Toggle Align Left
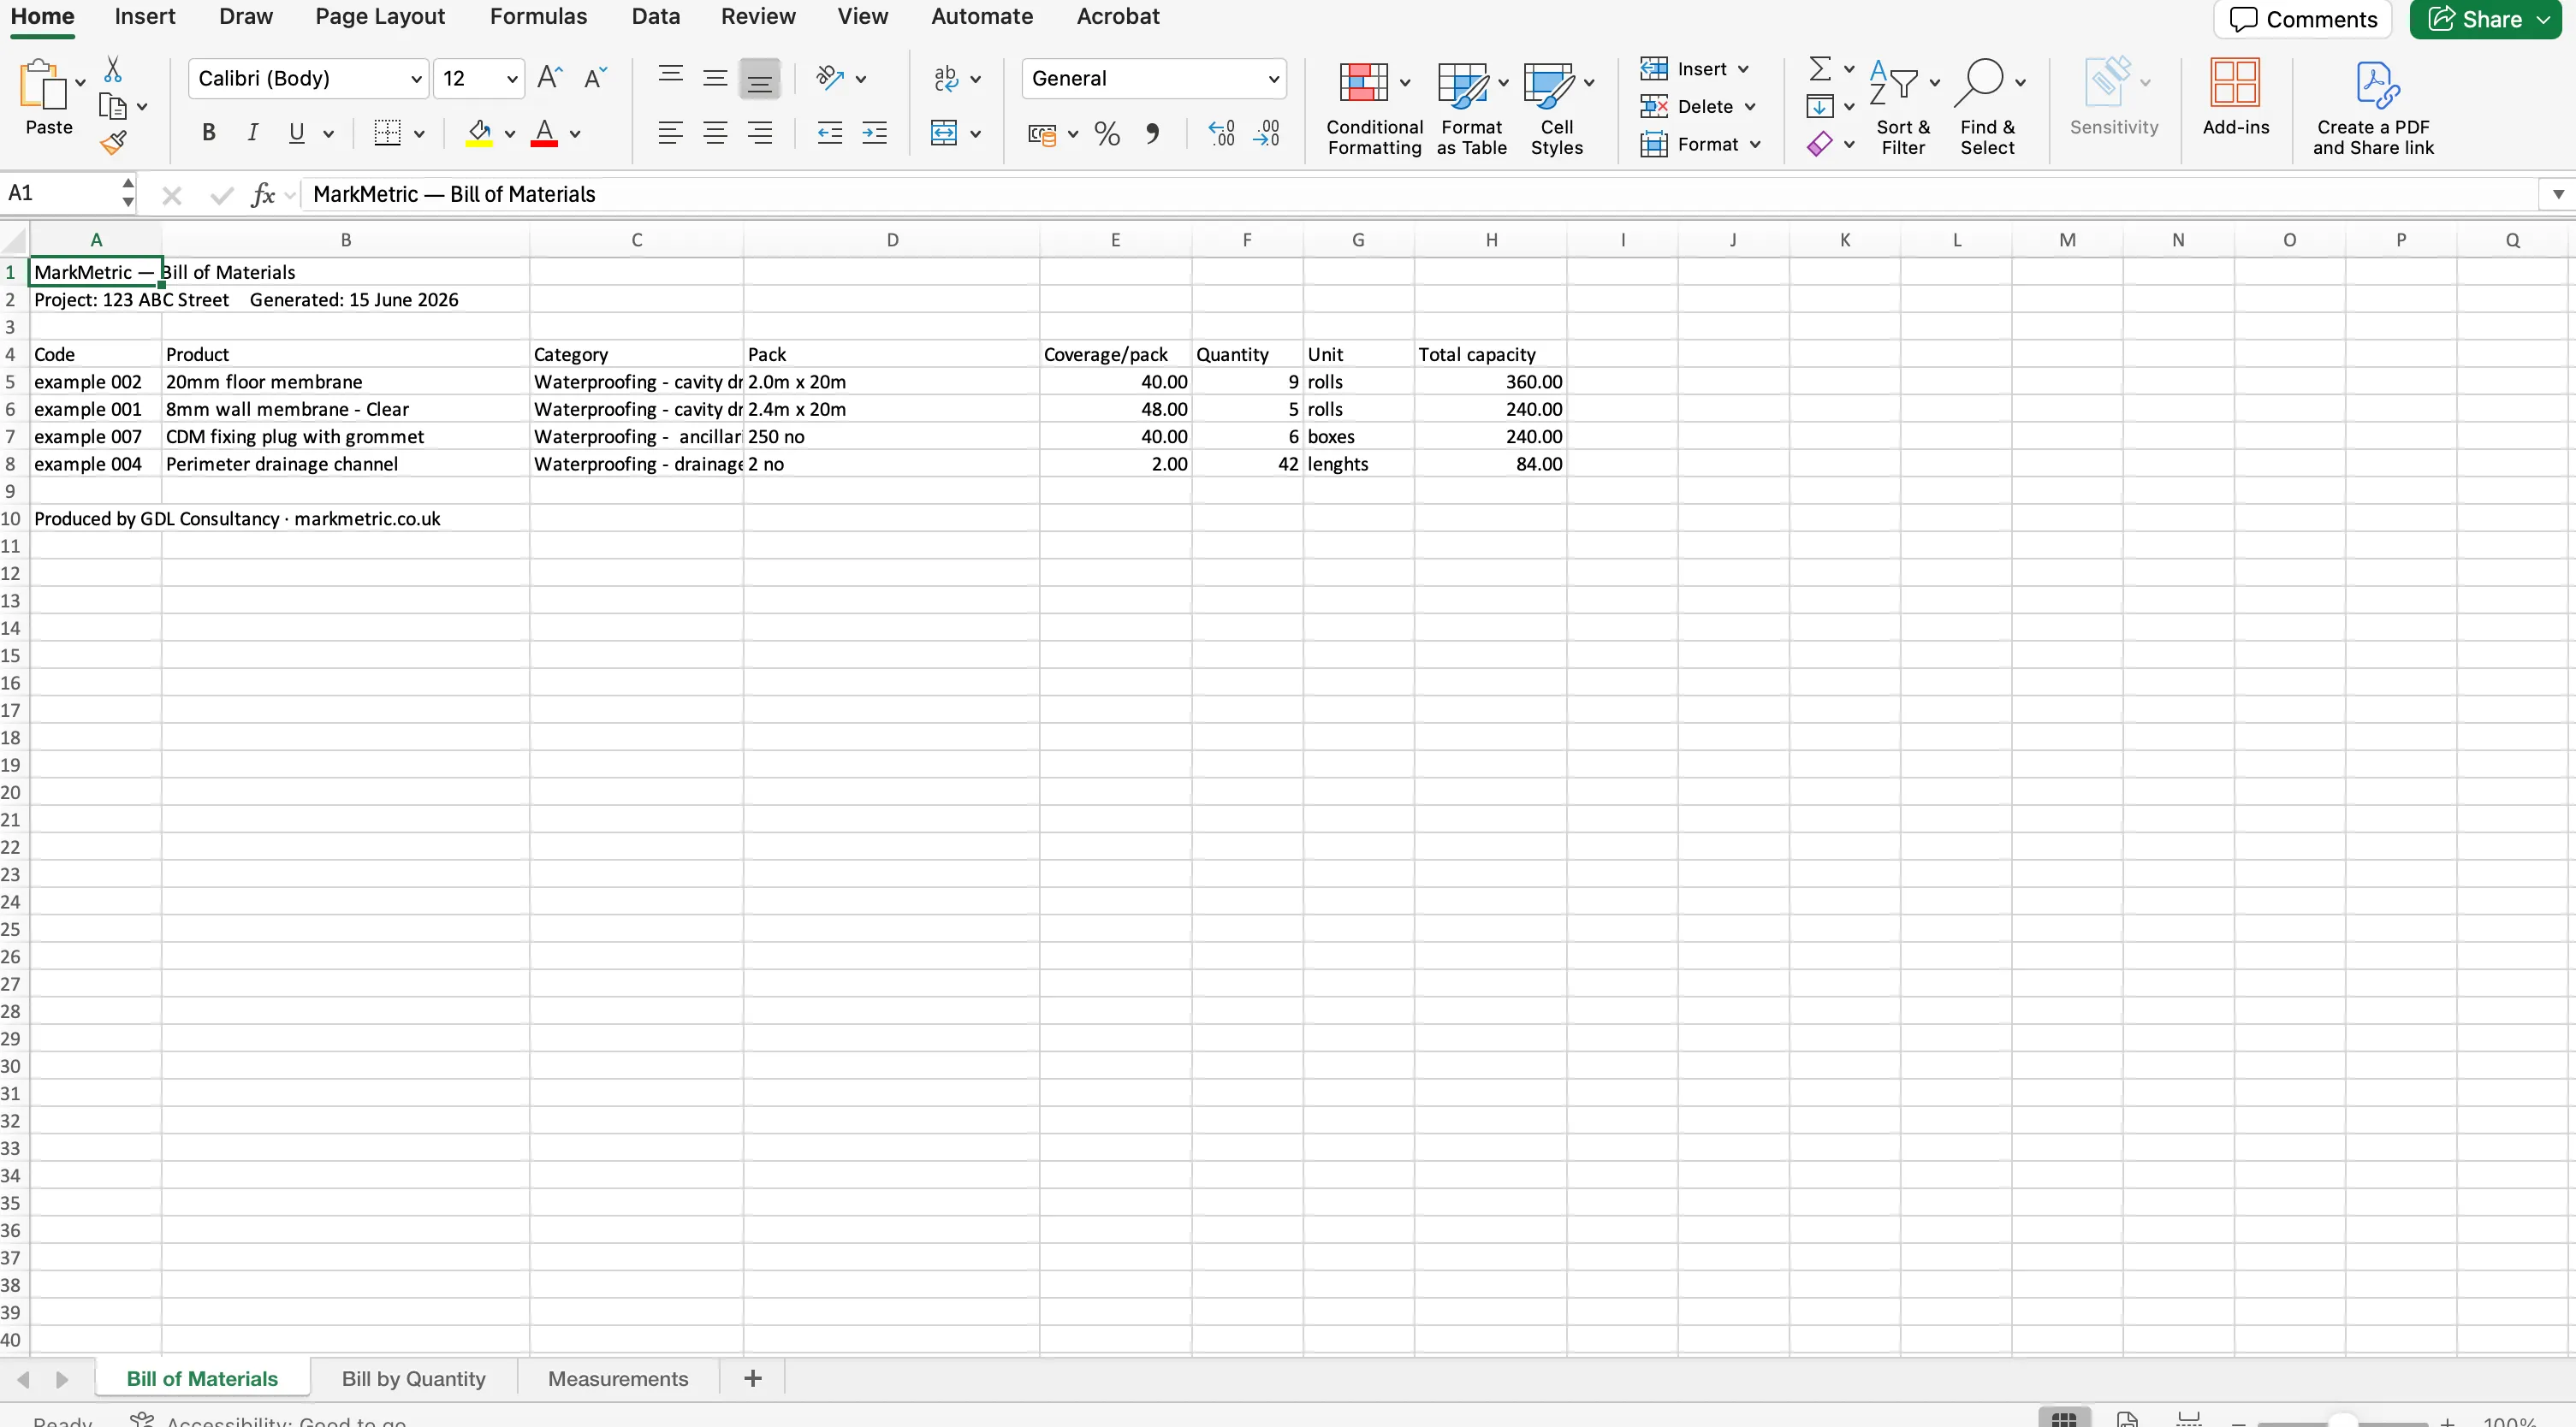Screen dimensions: 2576x1427 point(670,133)
